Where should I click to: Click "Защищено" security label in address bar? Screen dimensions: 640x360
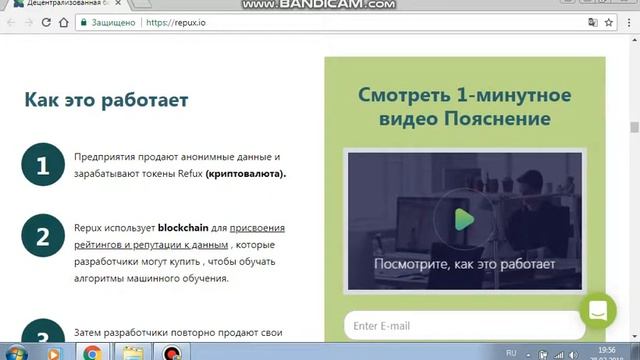coord(113,22)
